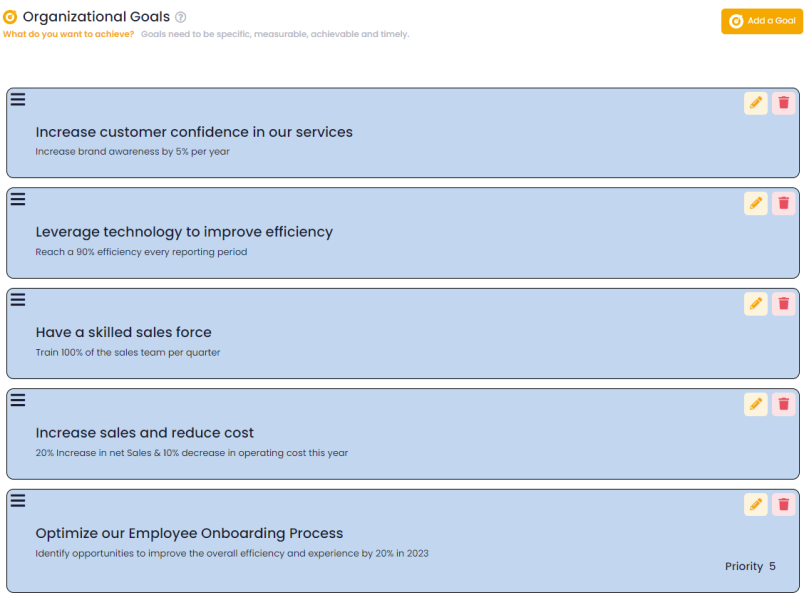
Task: Click the drag handle on the last goal card
Action: (18, 500)
